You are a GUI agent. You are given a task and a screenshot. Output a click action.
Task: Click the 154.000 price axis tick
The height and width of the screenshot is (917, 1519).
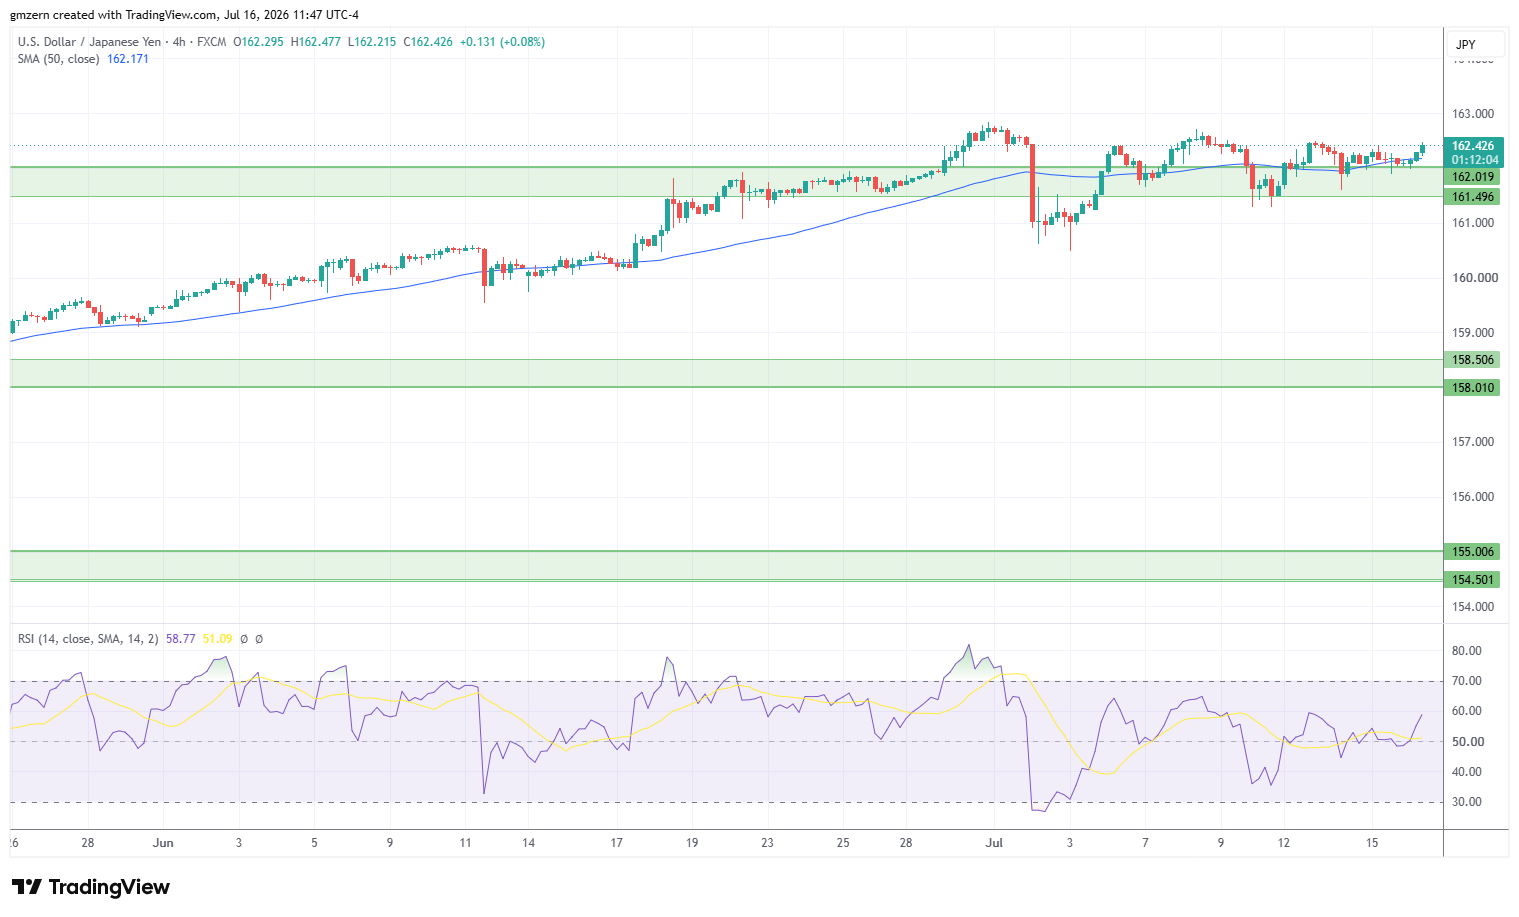tap(1473, 607)
